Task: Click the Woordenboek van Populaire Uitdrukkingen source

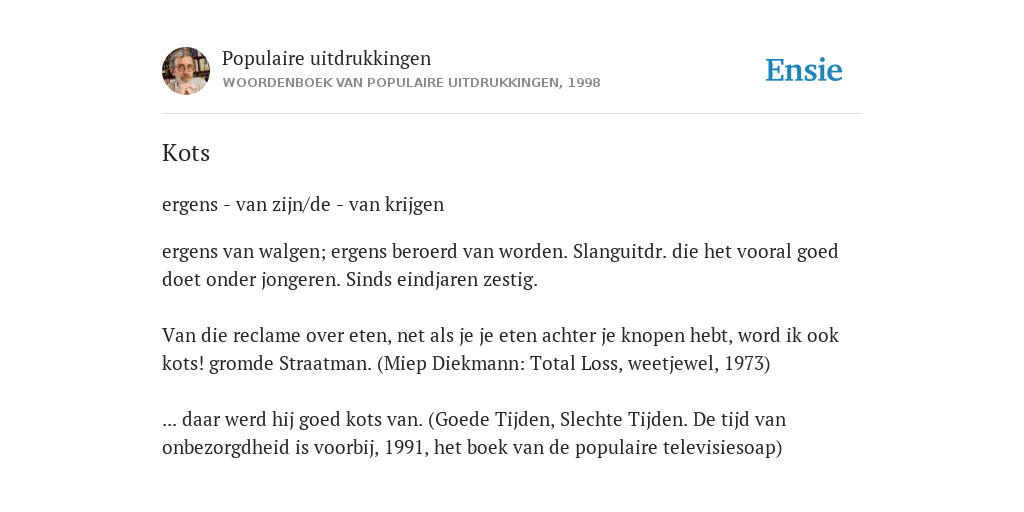Action: 411,83
